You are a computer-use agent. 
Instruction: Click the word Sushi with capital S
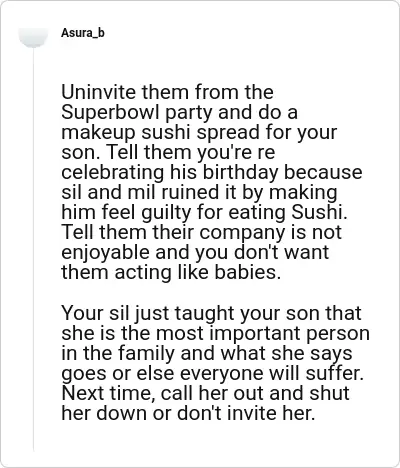click(319, 212)
